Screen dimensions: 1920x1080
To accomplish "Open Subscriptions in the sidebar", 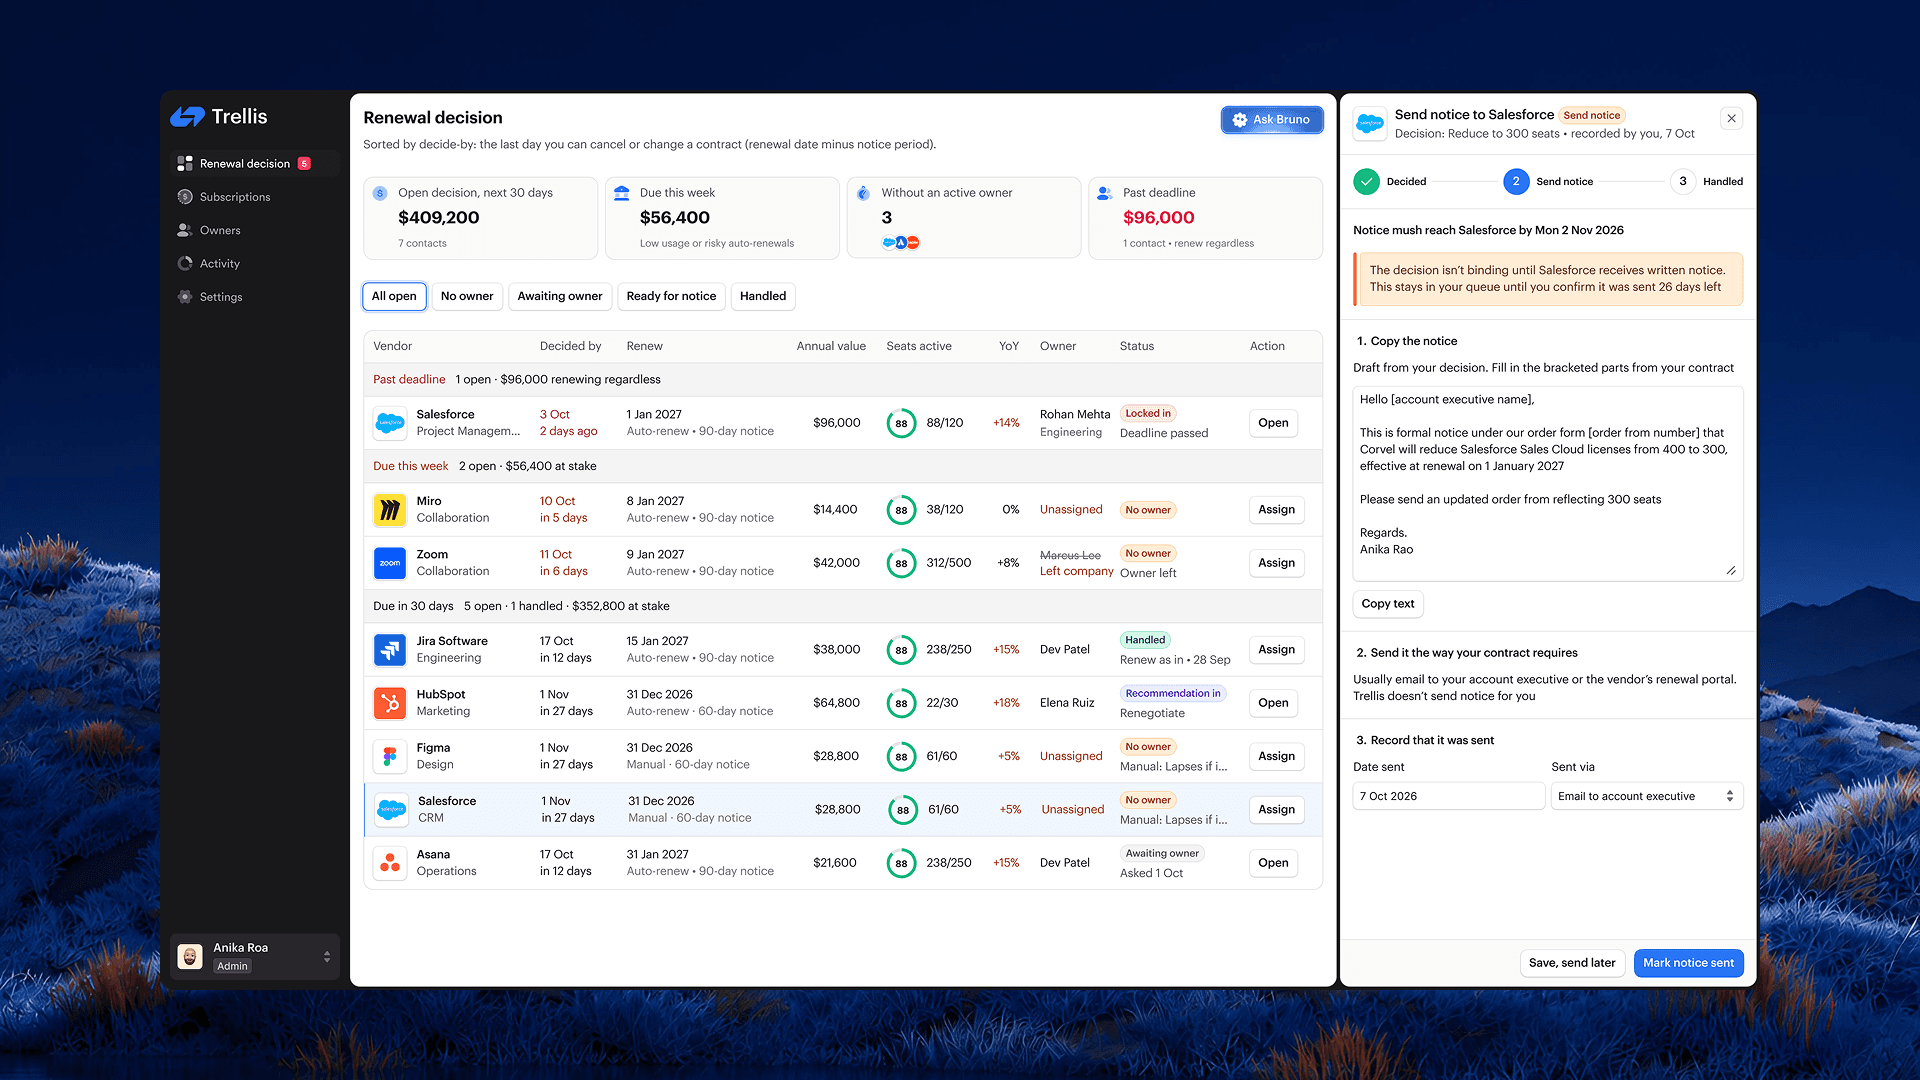I will click(234, 197).
